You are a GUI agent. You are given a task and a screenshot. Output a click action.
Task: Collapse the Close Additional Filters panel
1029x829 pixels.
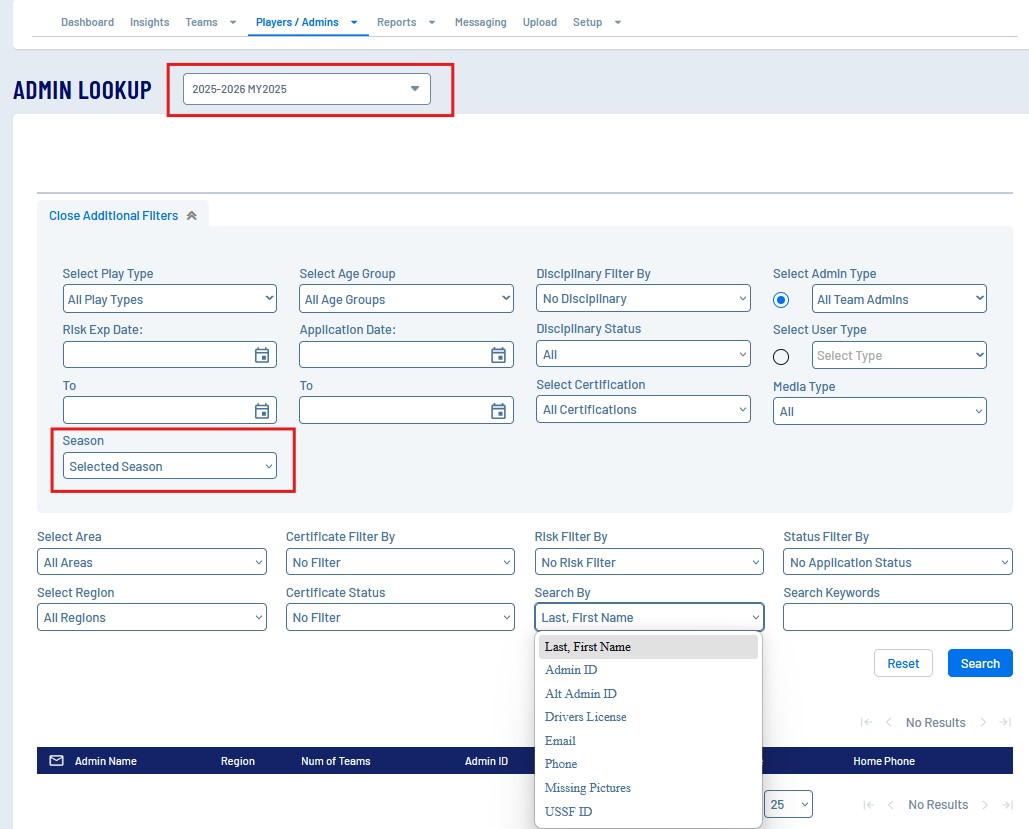122,216
